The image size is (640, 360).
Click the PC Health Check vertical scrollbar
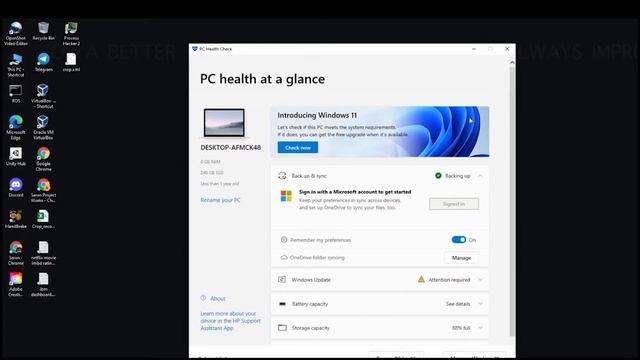pyautogui.click(x=512, y=202)
